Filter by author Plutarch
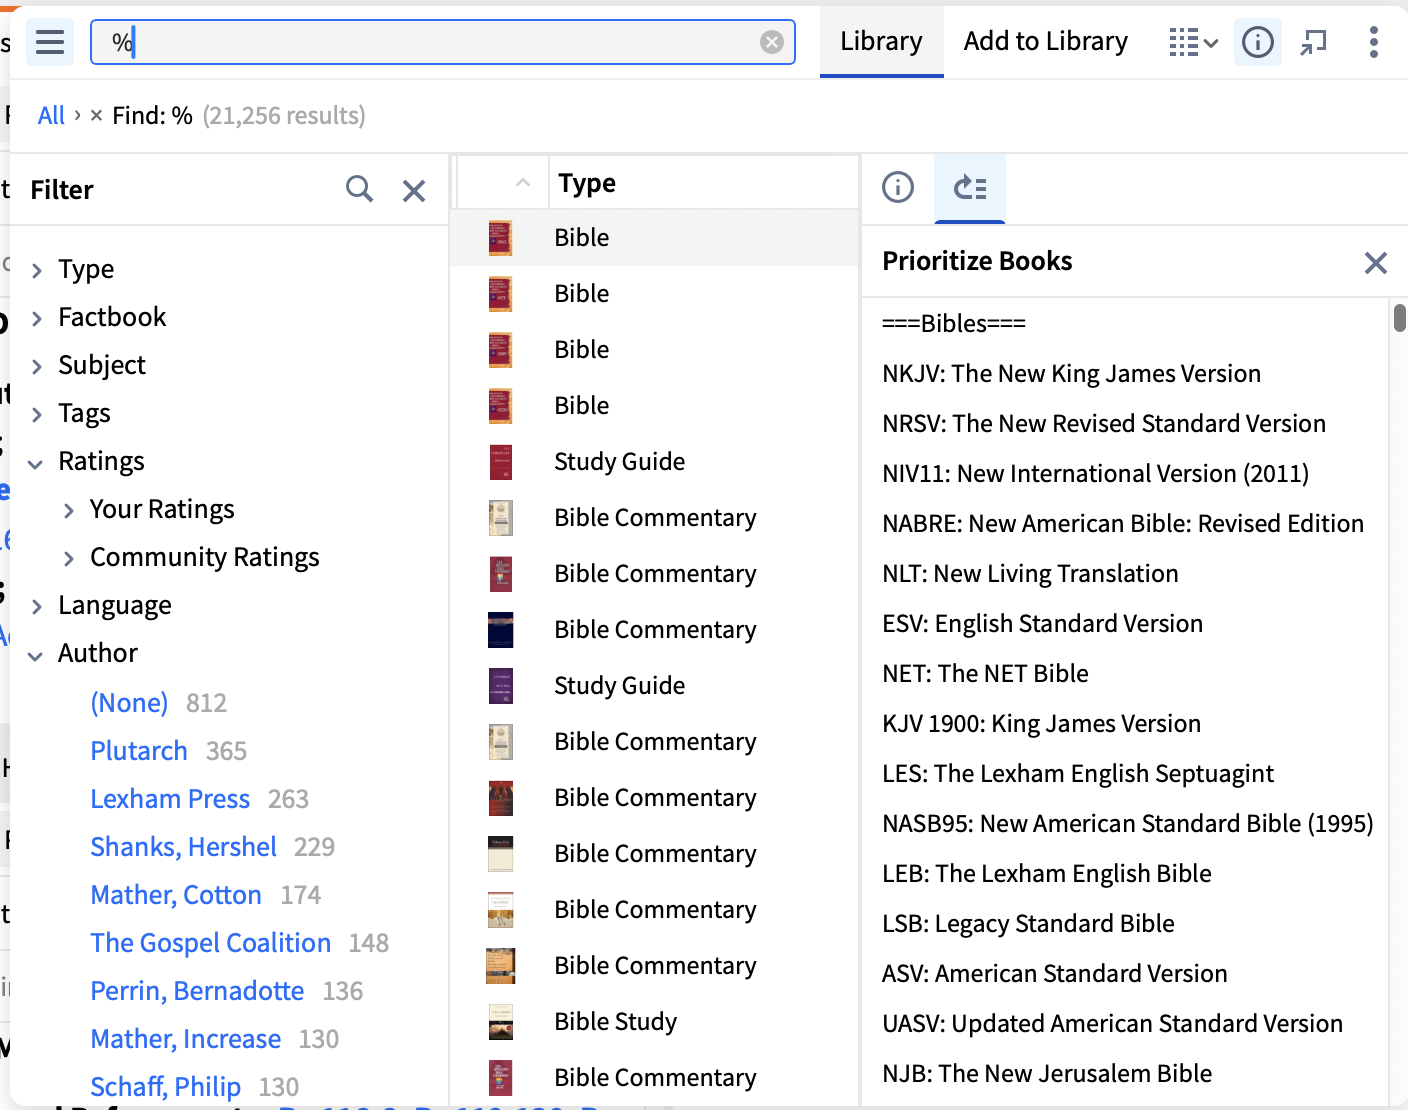This screenshot has width=1408, height=1110. coord(139,751)
